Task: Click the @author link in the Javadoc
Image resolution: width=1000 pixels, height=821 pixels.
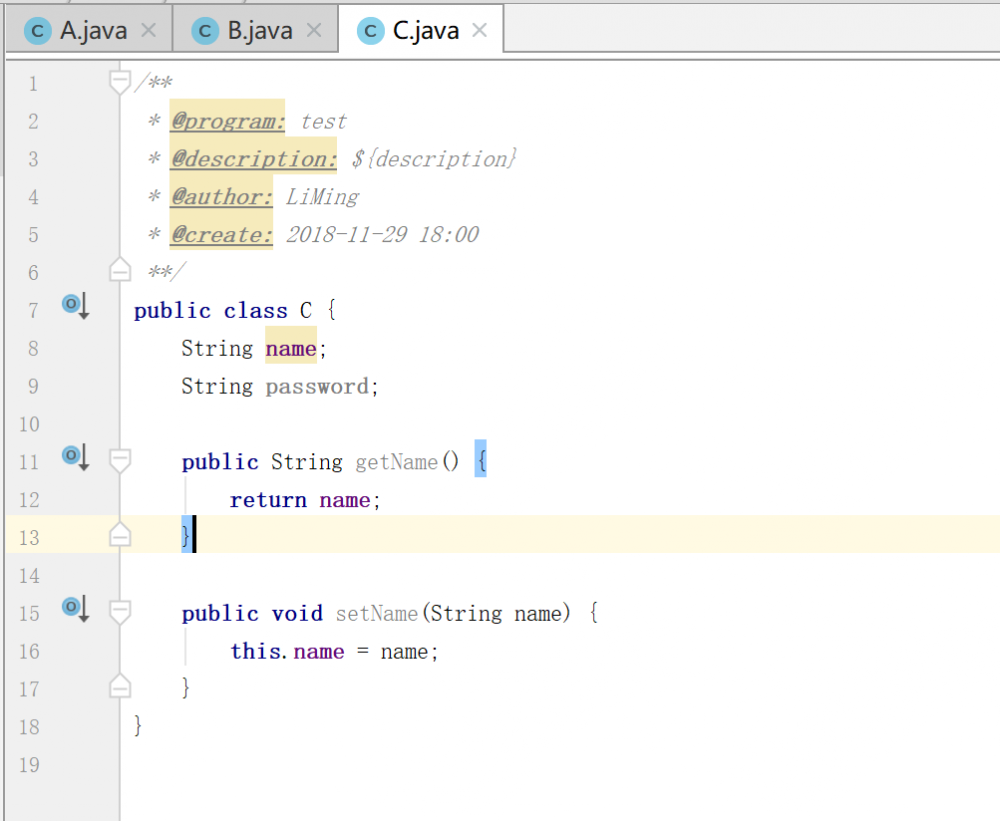Action: coord(220,196)
